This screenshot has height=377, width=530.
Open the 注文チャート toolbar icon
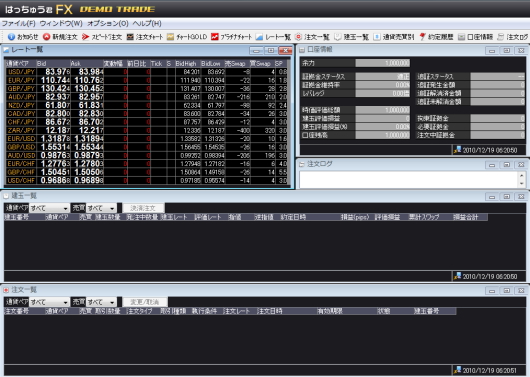[x=145, y=37]
